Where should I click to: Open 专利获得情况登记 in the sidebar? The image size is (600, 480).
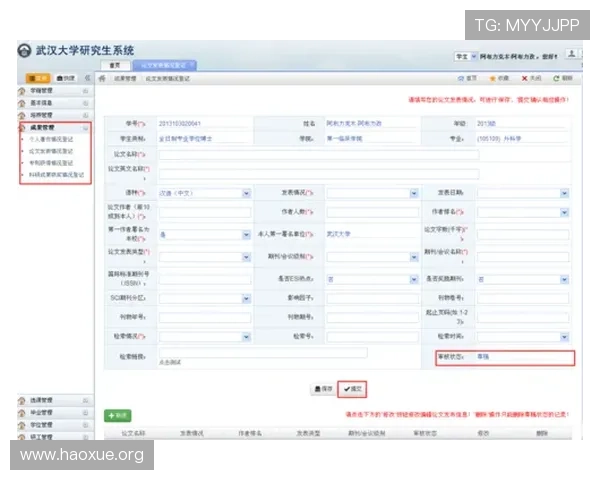tap(51, 163)
